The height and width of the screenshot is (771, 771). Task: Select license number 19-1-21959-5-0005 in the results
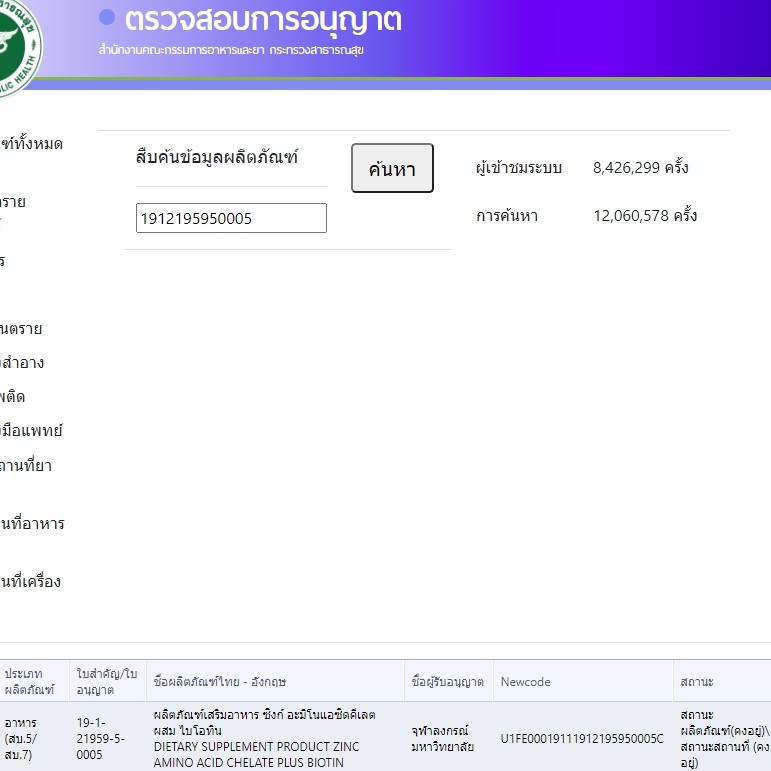[101, 738]
